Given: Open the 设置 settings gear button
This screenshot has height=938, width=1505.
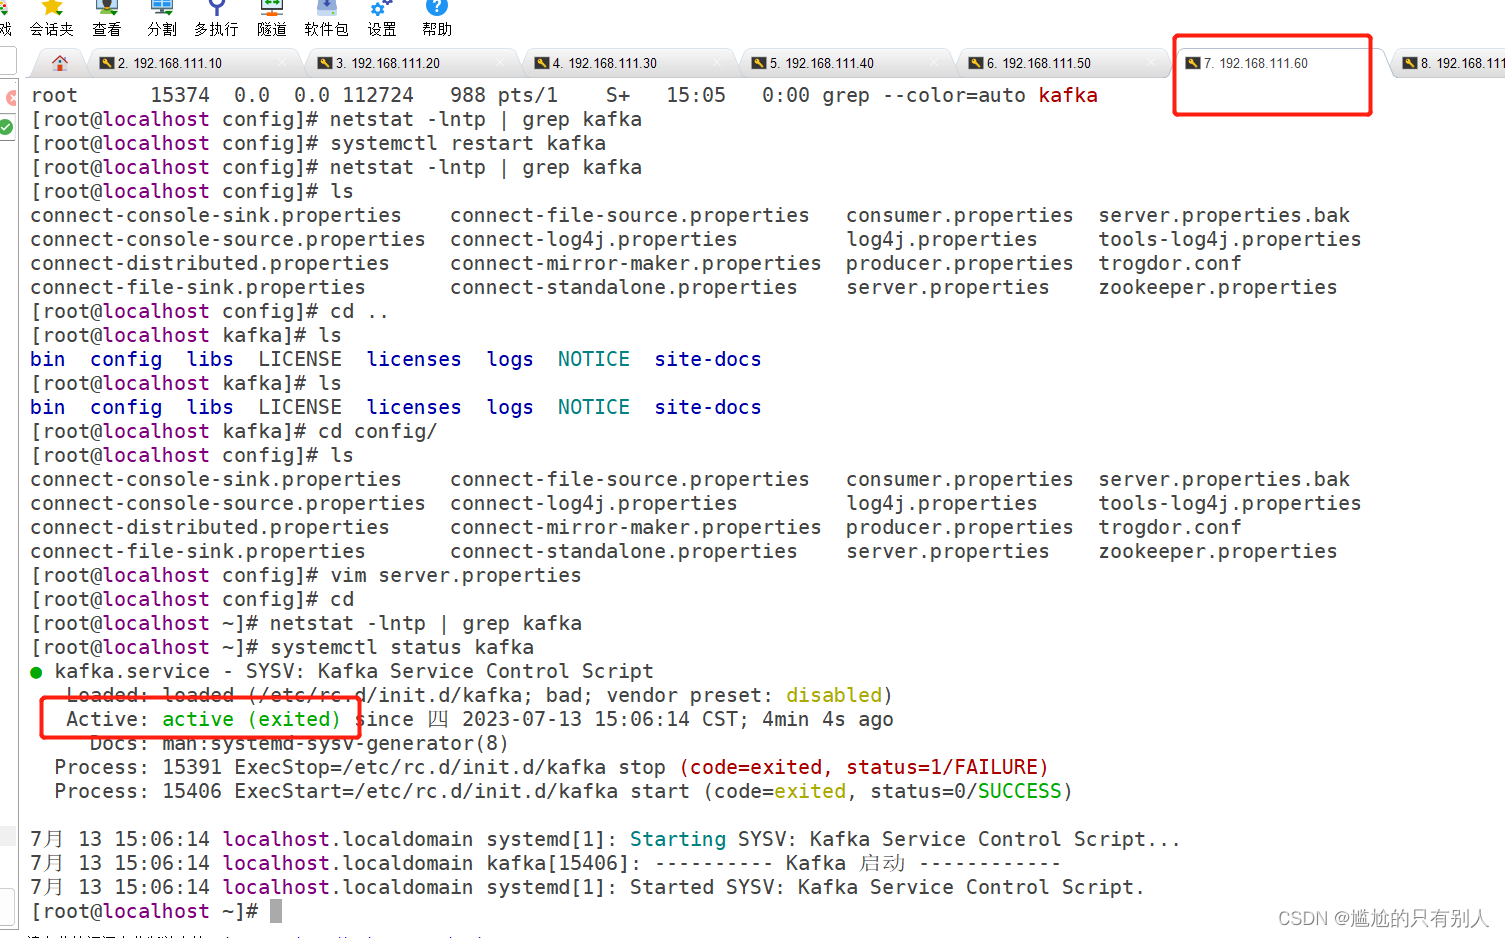Looking at the screenshot, I should [x=382, y=19].
